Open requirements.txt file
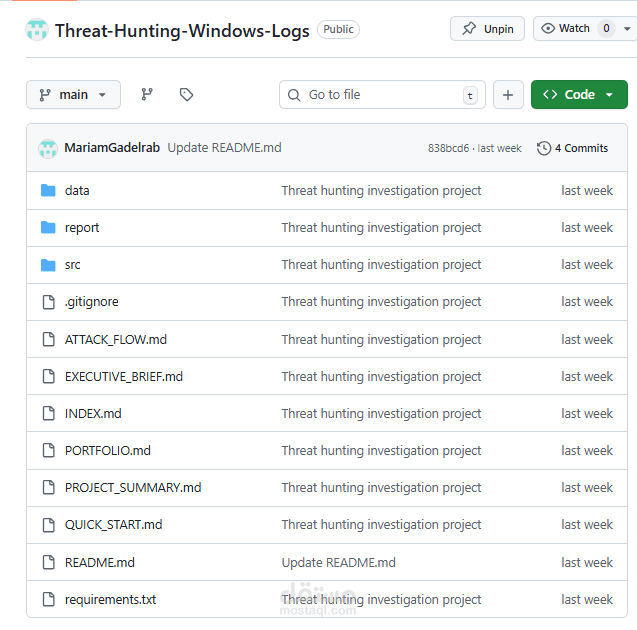637x630 pixels. pyautogui.click(x=110, y=600)
